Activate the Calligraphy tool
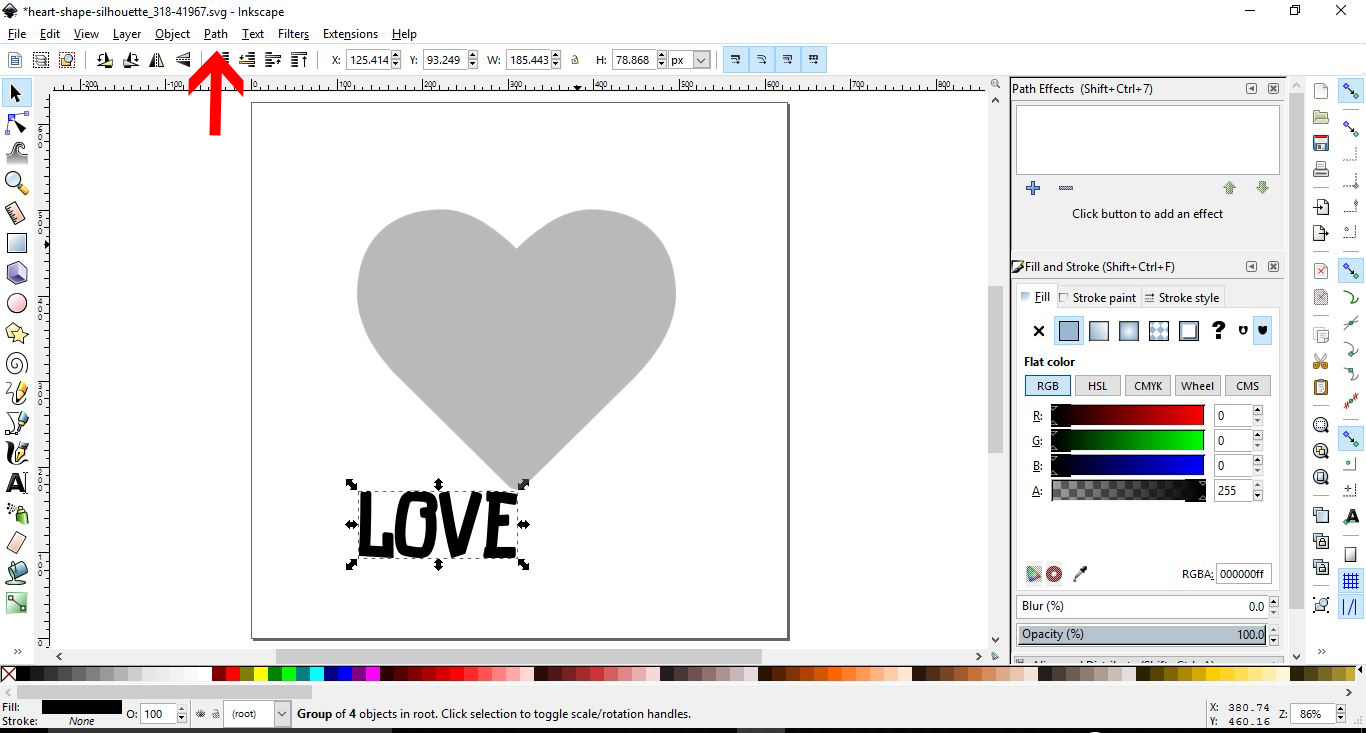 coord(16,453)
